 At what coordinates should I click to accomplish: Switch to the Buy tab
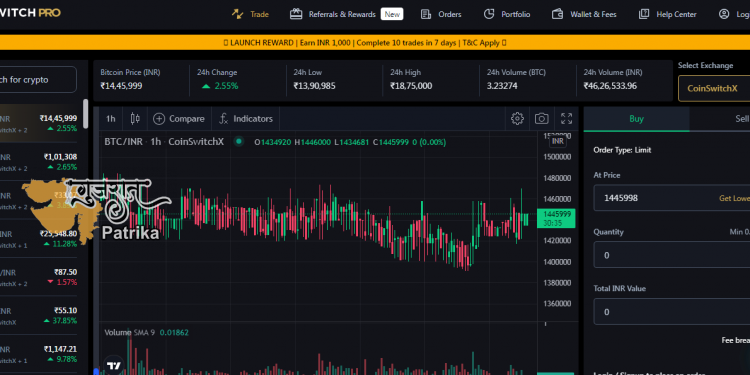(636, 119)
